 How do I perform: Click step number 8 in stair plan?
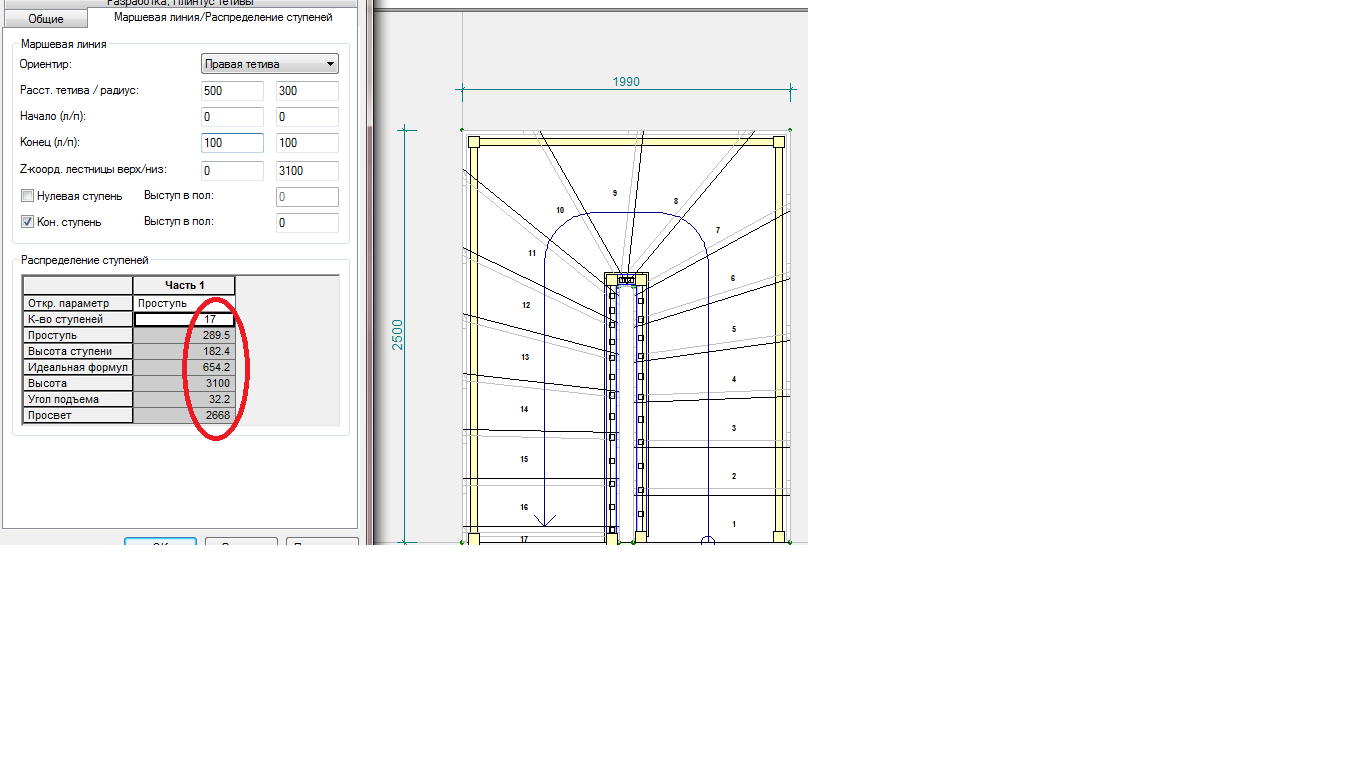pyautogui.click(x=676, y=201)
